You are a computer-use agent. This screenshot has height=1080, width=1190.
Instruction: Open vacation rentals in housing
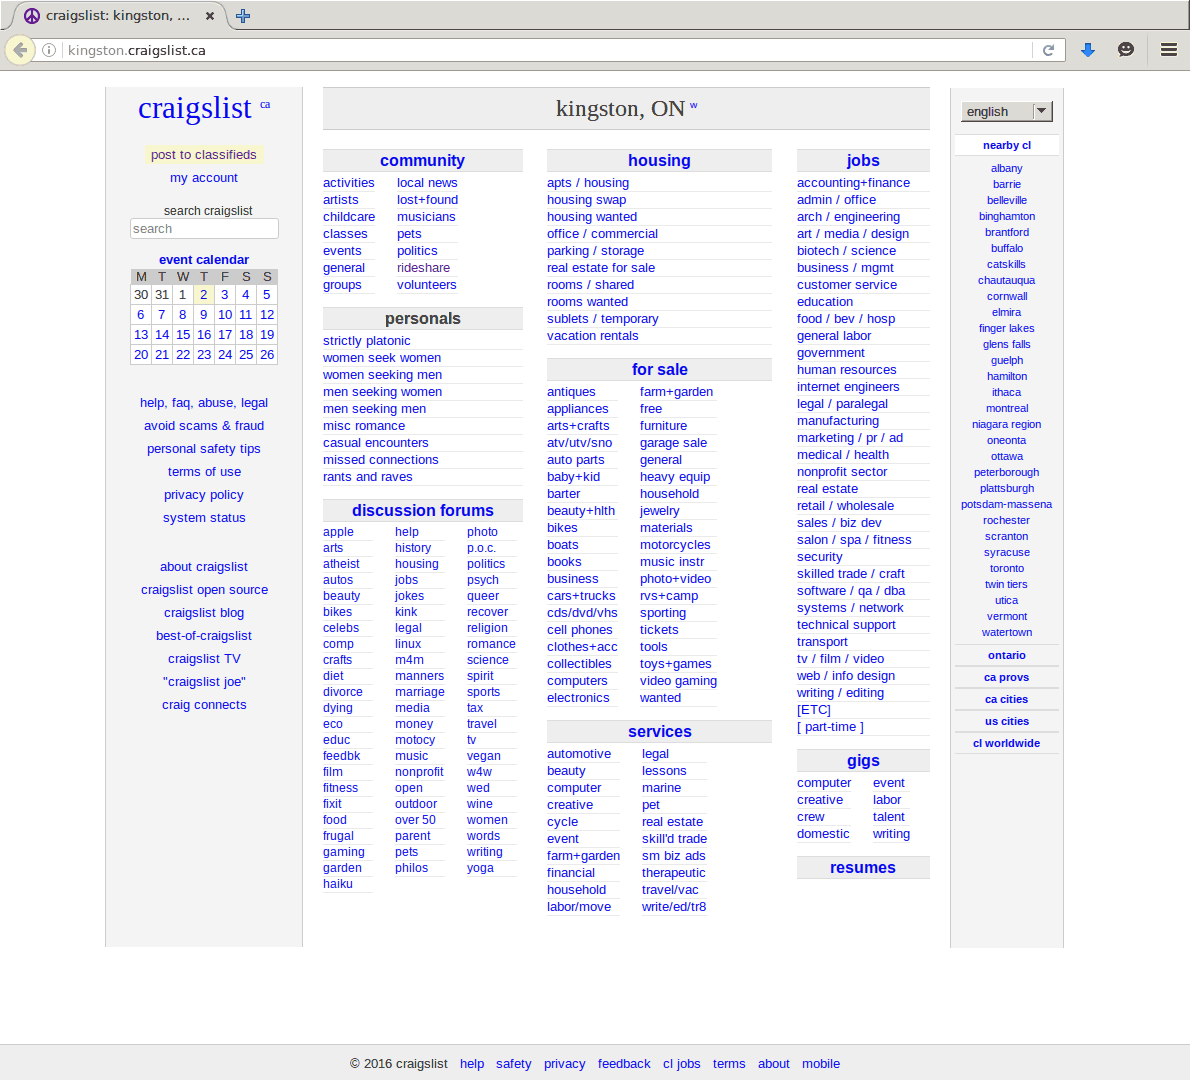592,335
